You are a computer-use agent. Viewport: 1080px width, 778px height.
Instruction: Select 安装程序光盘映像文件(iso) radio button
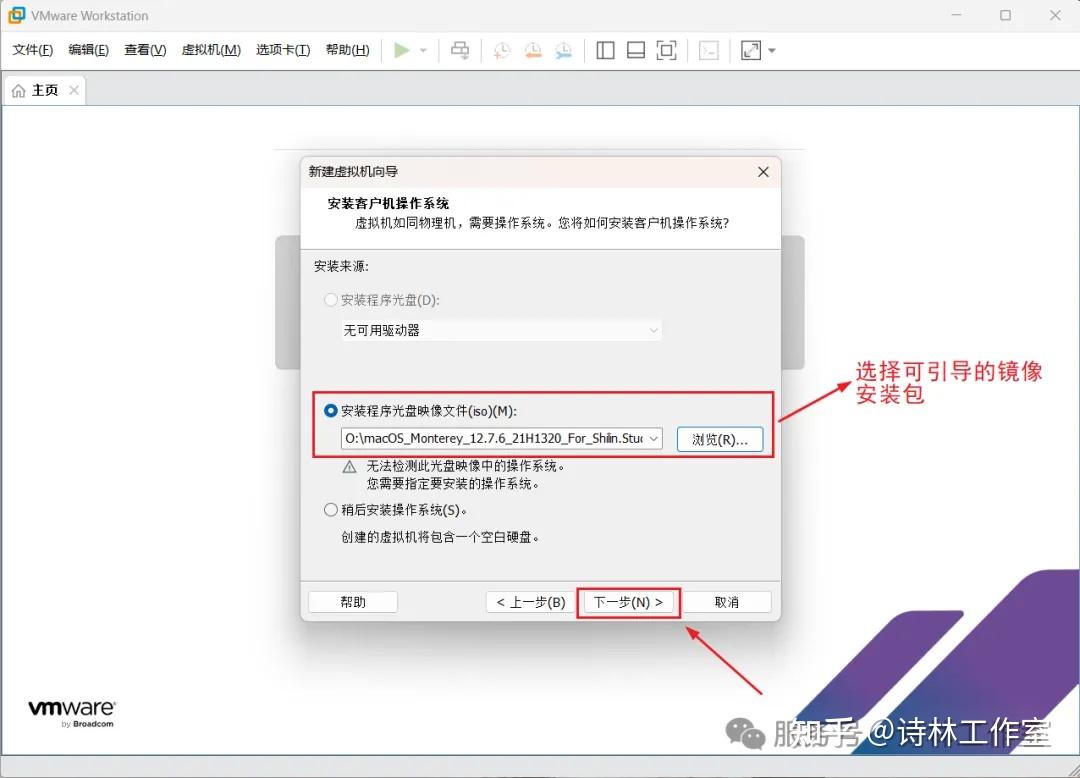[x=331, y=410]
